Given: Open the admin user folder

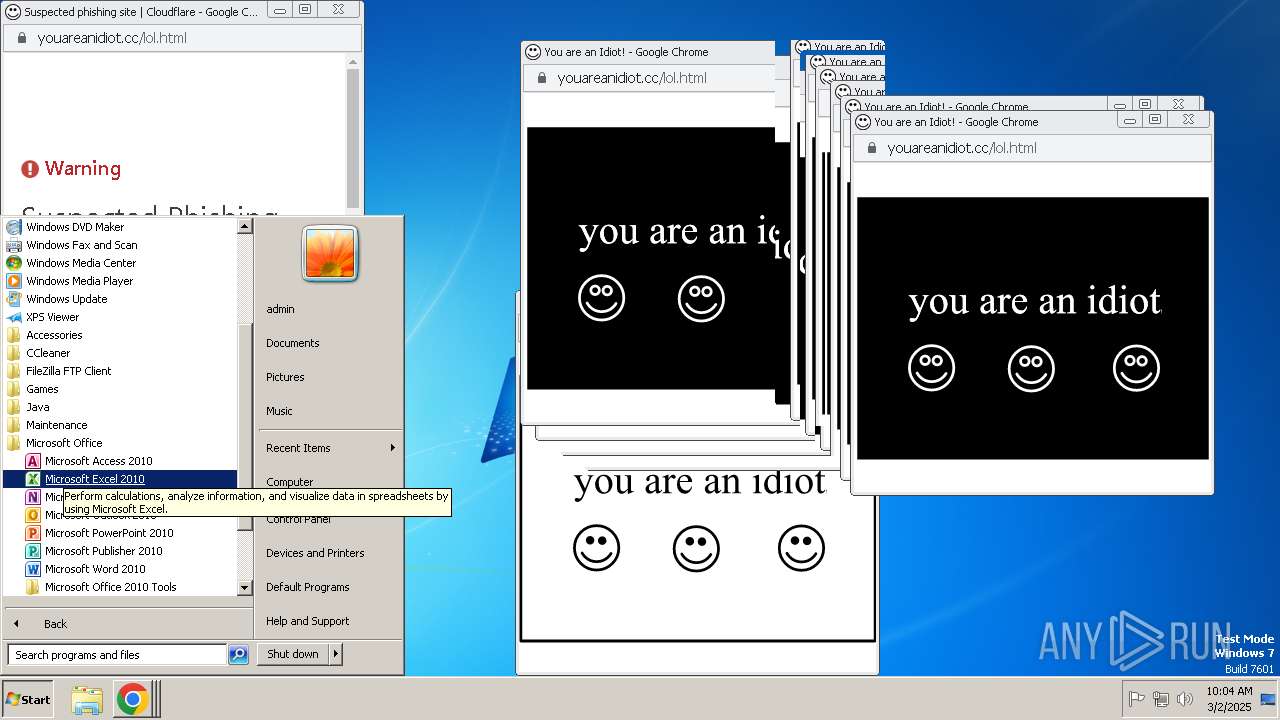Looking at the screenshot, I should (x=280, y=309).
